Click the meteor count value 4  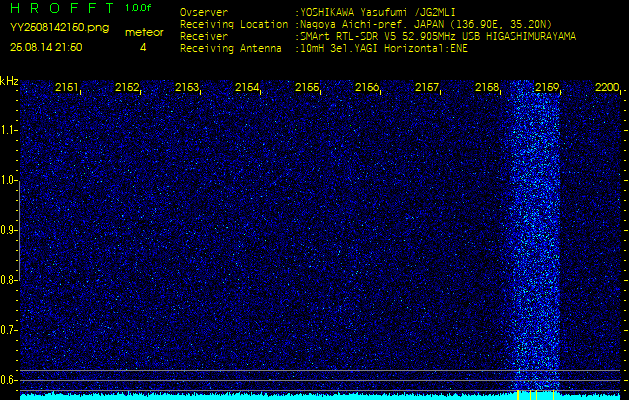tap(143, 47)
